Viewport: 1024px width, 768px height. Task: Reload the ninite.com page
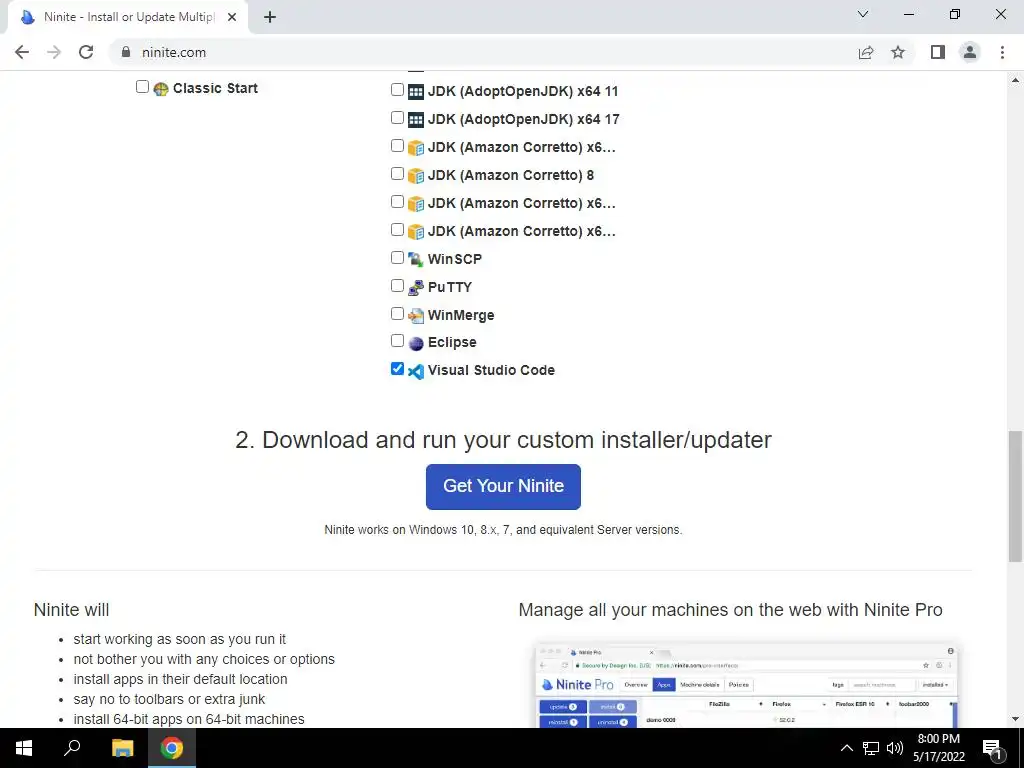[x=86, y=52]
